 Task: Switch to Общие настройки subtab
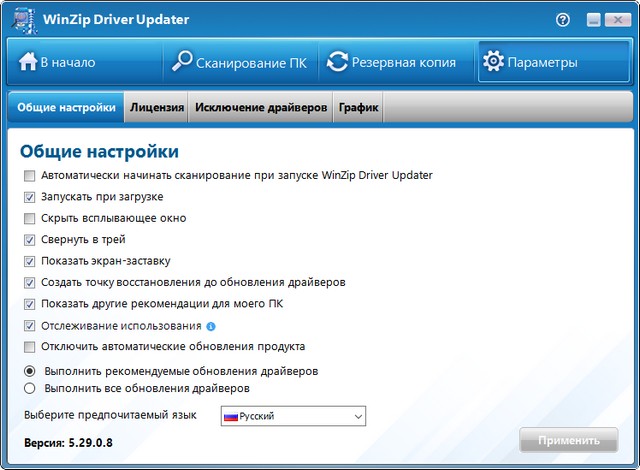(66, 107)
